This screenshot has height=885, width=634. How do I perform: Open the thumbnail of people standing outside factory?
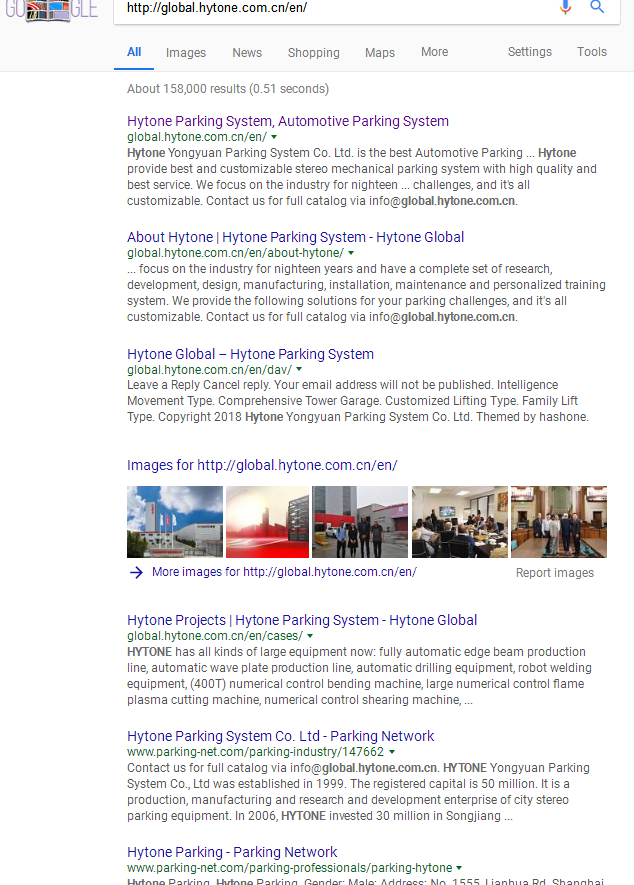[360, 522]
